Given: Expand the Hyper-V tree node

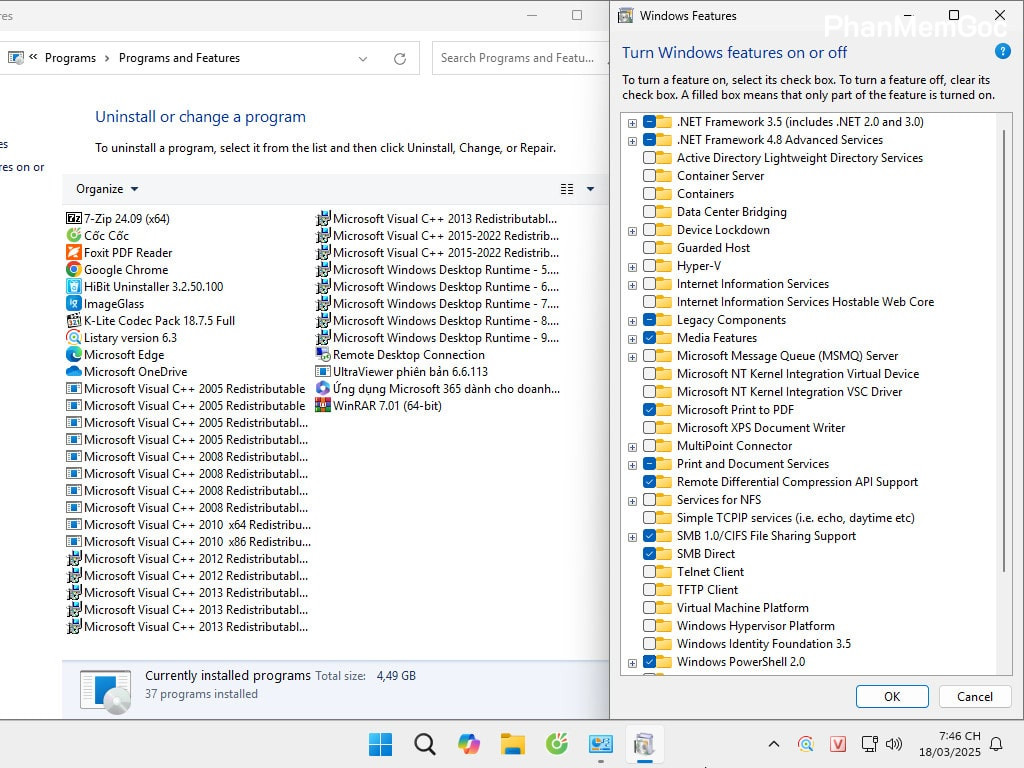Looking at the screenshot, I should [x=632, y=265].
